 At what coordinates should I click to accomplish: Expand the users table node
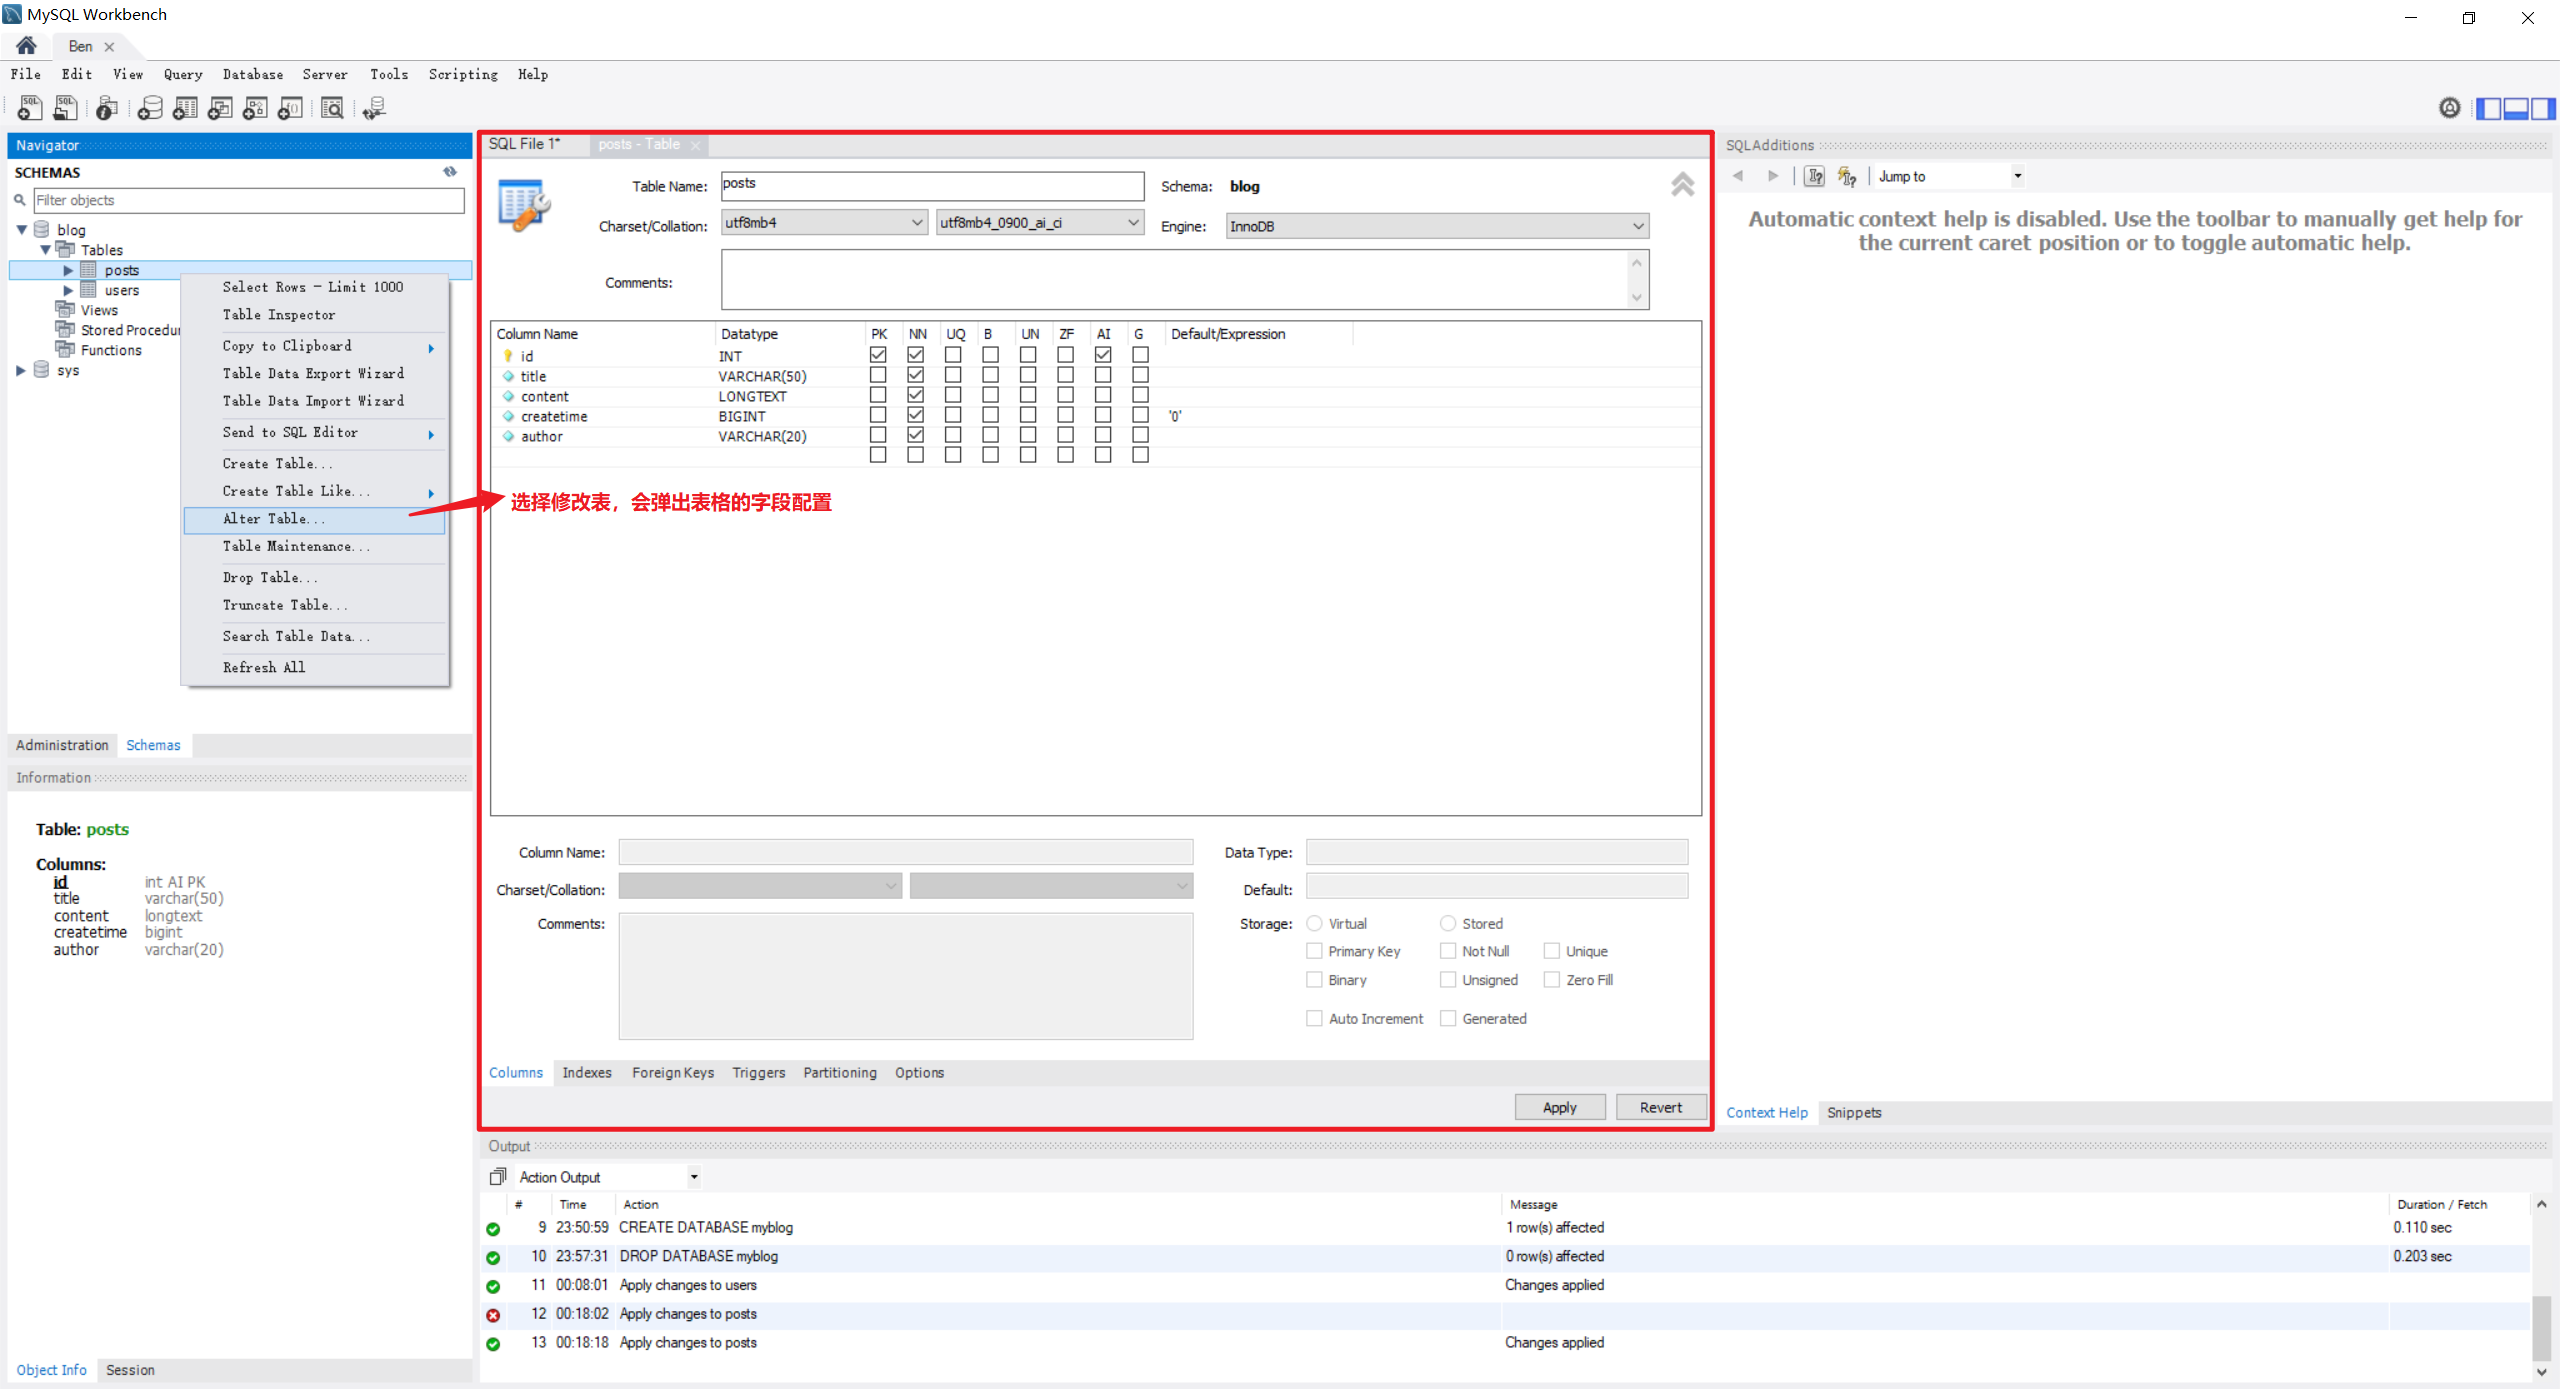pyautogui.click(x=68, y=290)
